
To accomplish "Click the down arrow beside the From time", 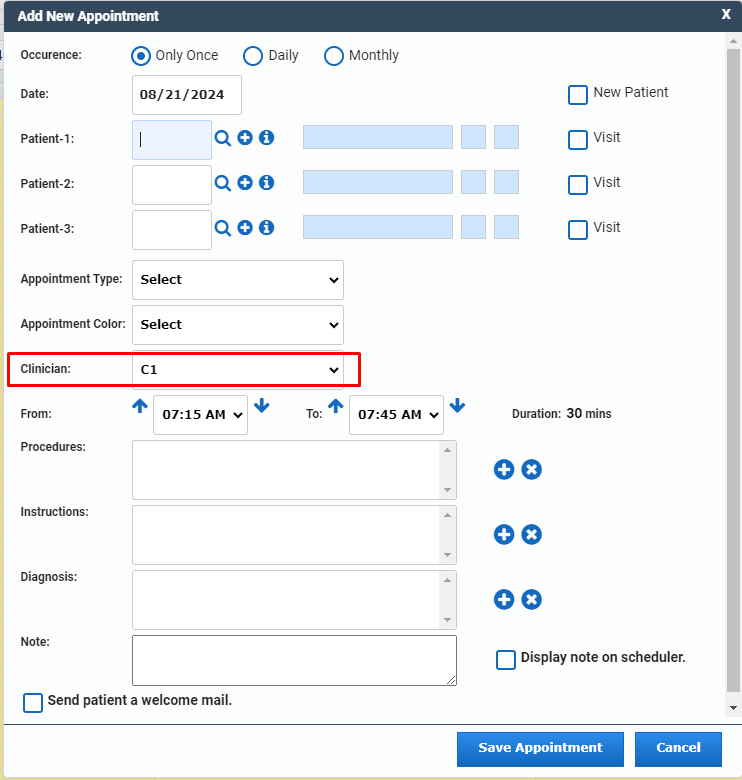I will coord(262,406).
